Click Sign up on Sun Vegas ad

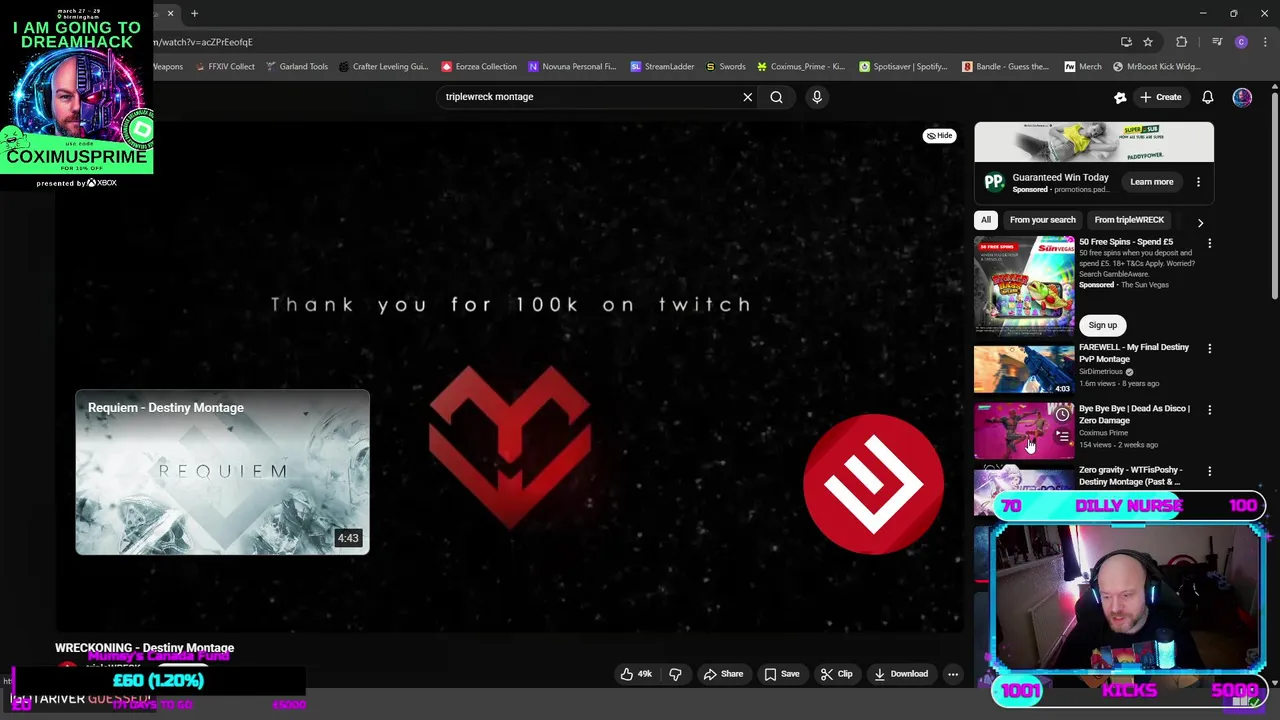(1102, 325)
